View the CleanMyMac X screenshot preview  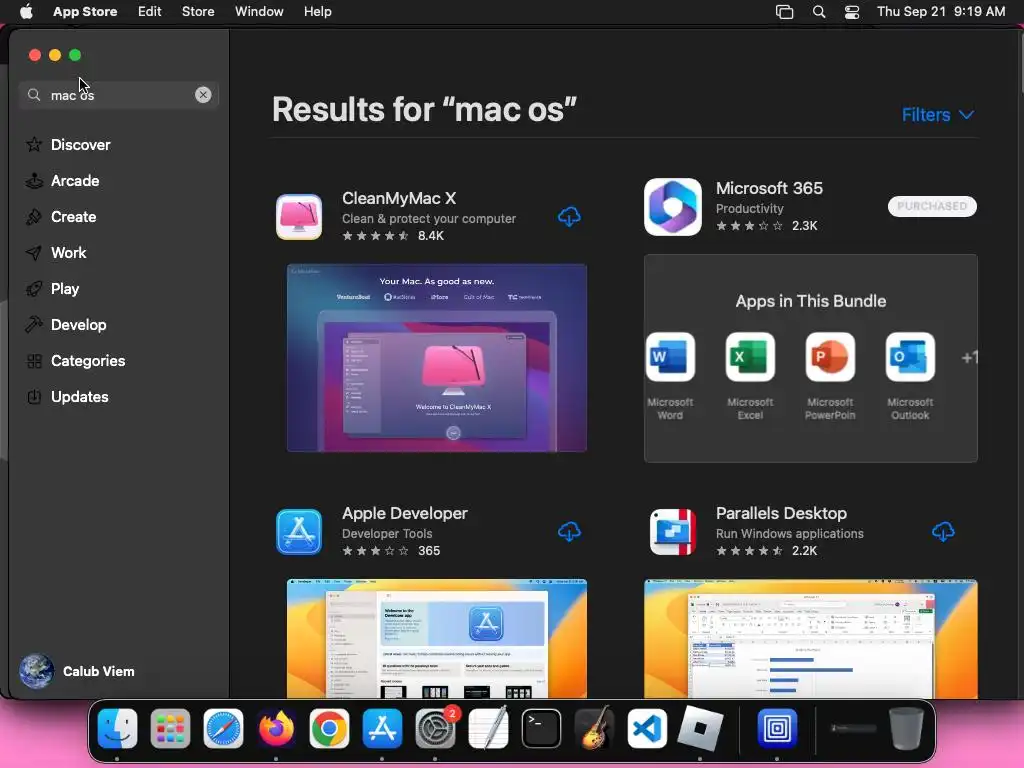(437, 358)
